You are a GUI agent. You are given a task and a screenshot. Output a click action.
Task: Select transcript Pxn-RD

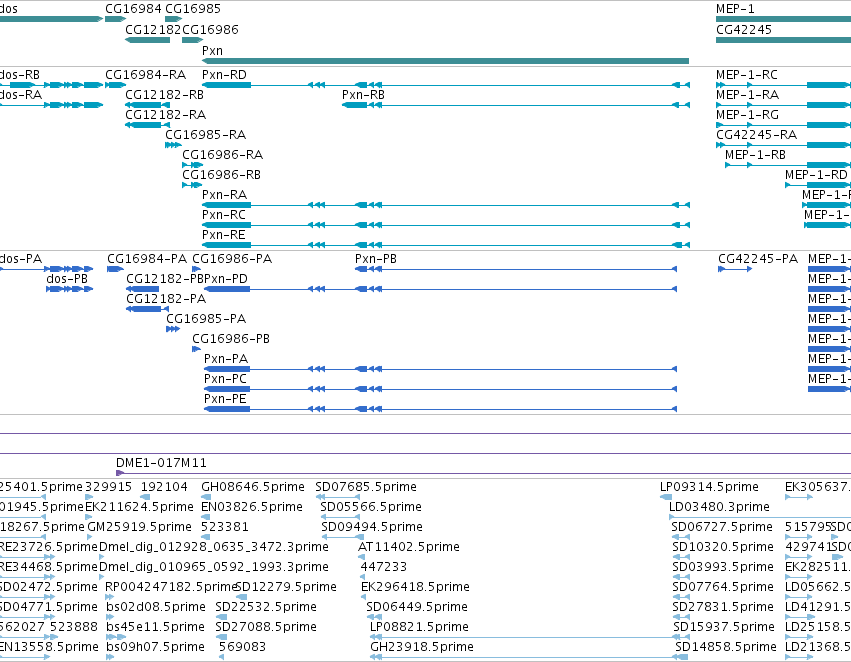pyautogui.click(x=446, y=85)
